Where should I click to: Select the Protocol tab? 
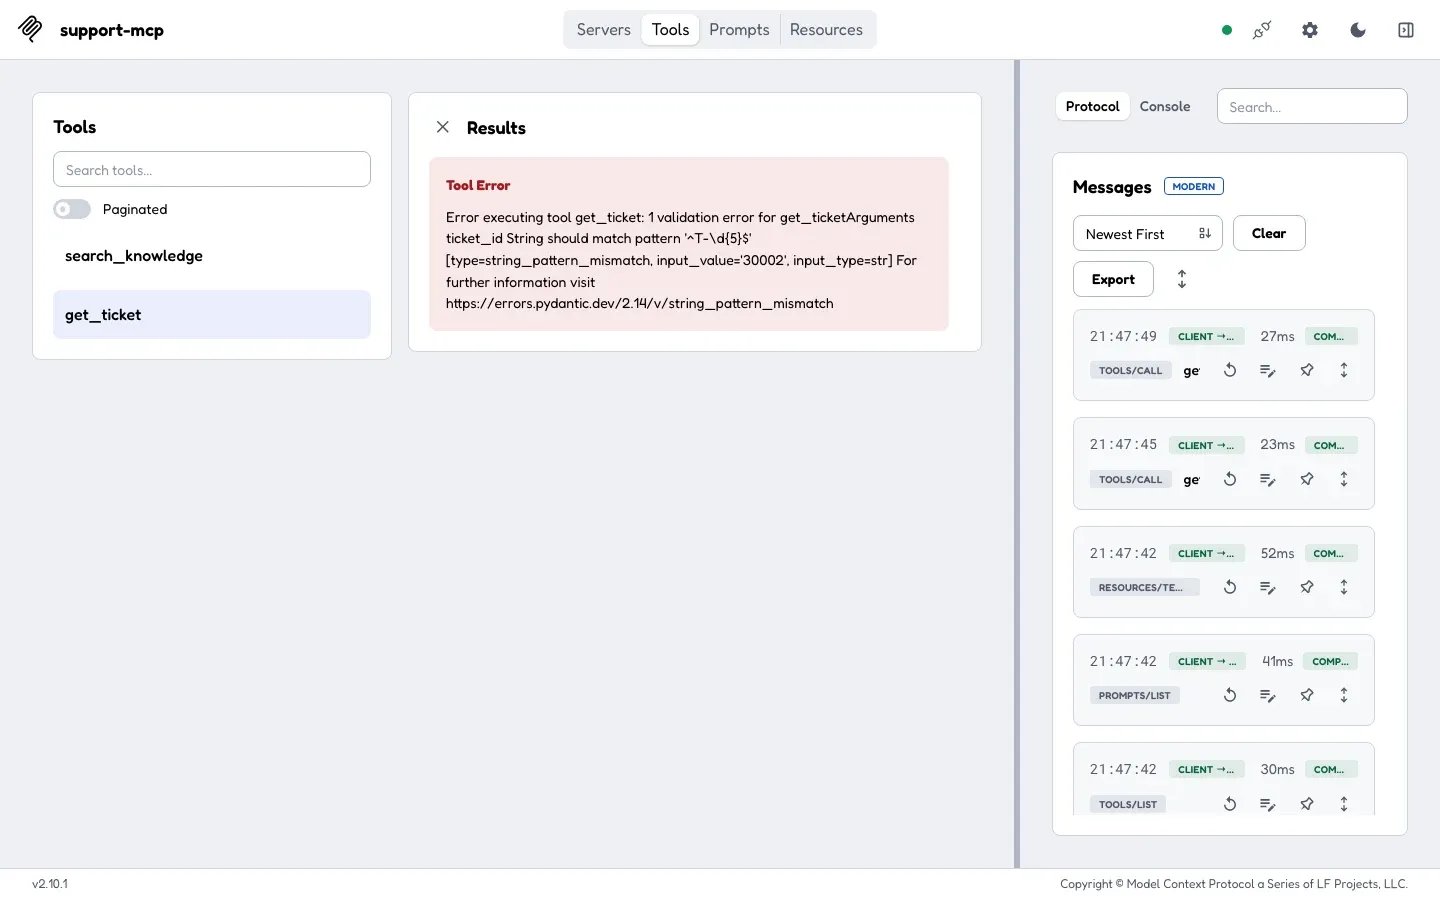[1093, 106]
